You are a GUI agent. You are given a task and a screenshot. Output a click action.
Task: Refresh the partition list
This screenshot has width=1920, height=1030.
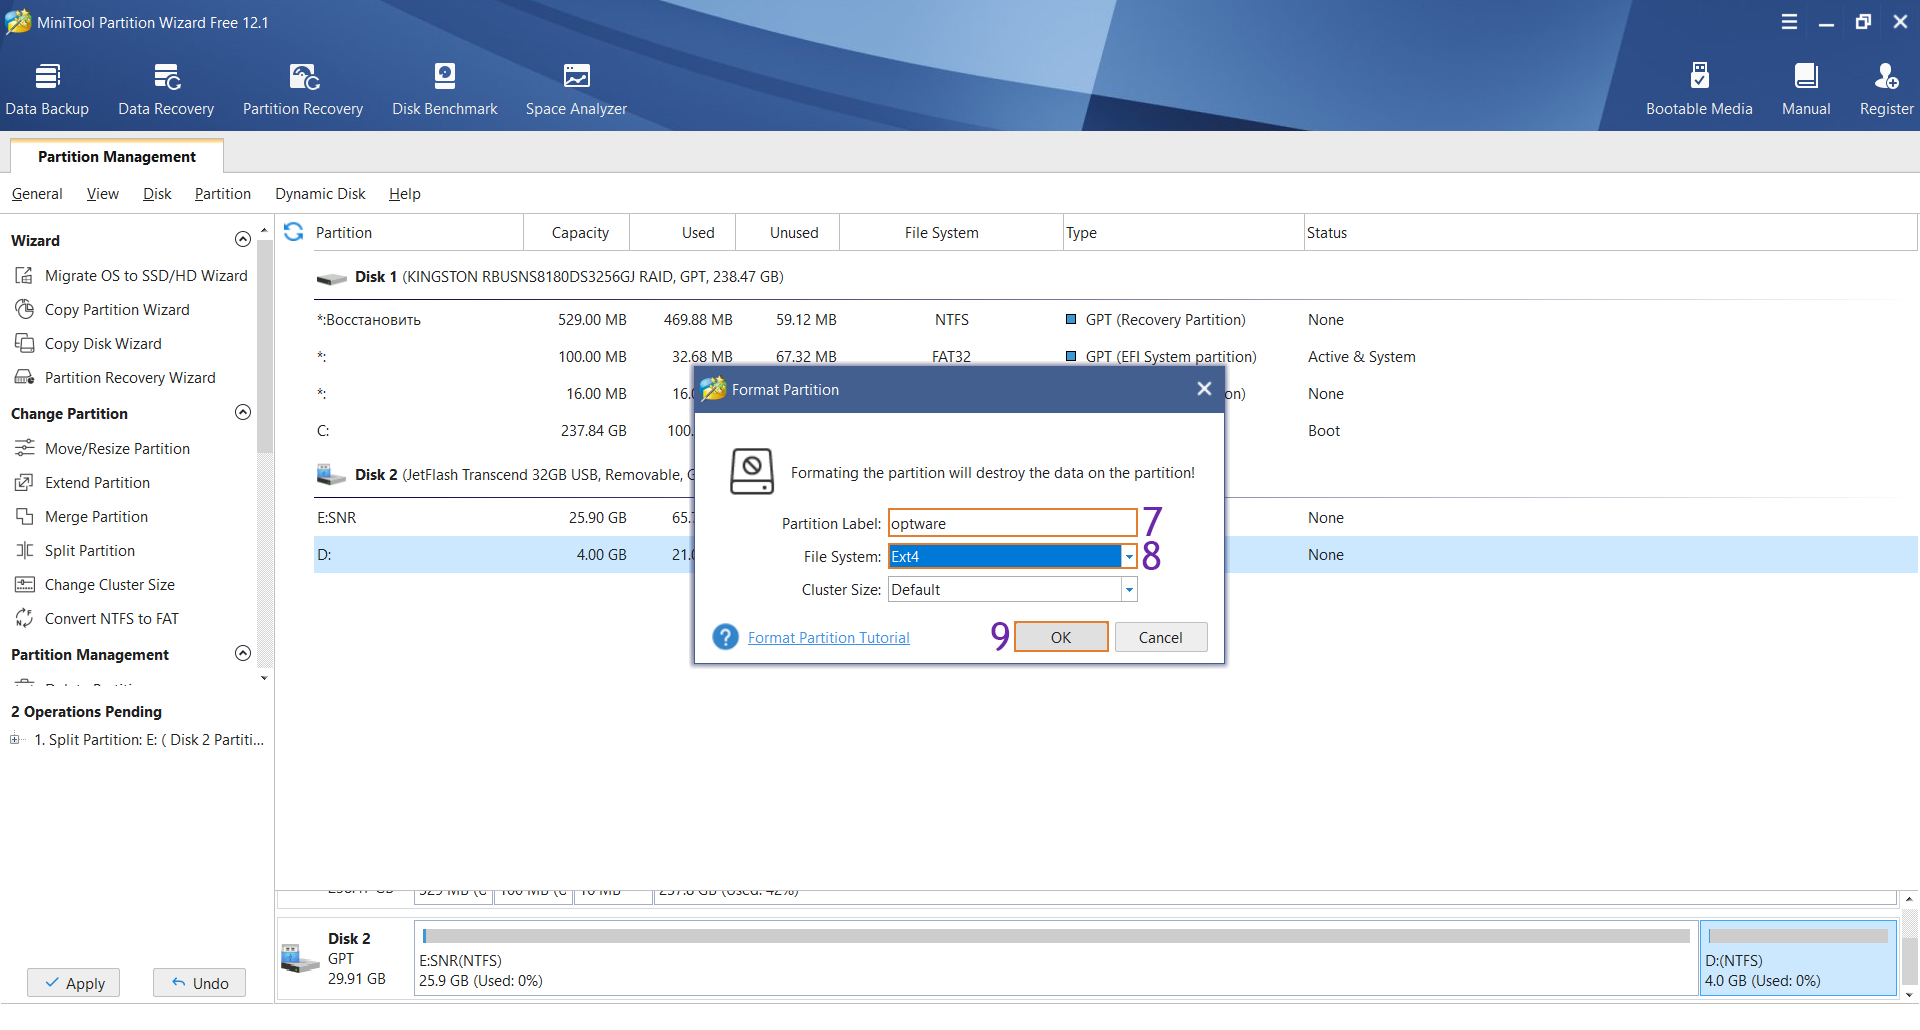[294, 232]
